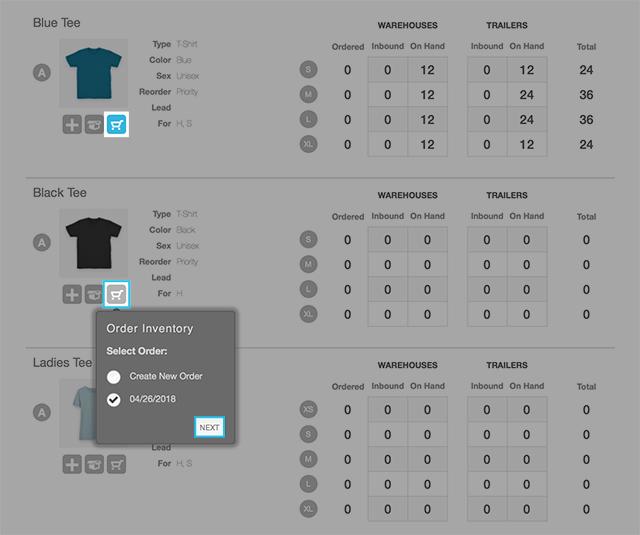The image size is (640, 535).
Task: Click the Blue Tee product title
Action: pos(57,22)
